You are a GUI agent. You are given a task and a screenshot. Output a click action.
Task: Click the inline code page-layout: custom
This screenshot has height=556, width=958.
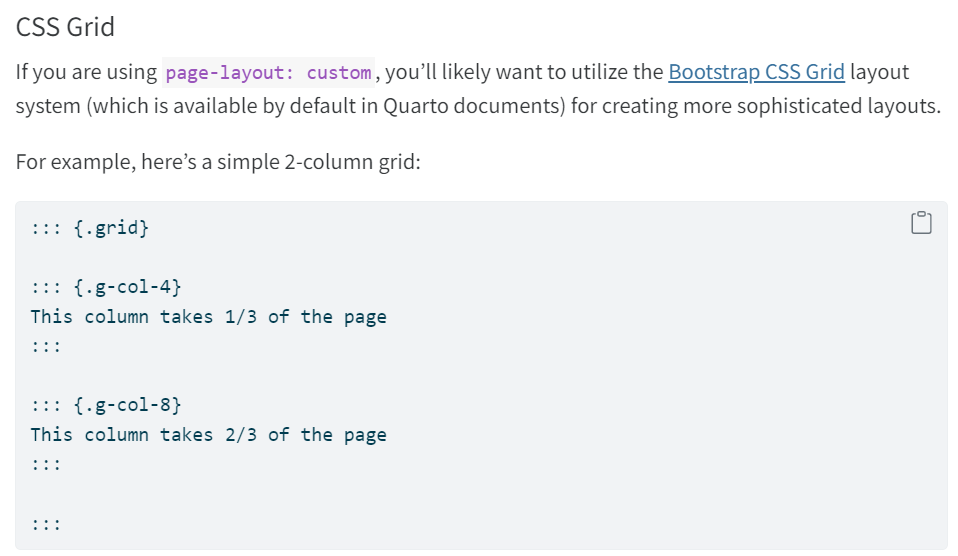[268, 73]
